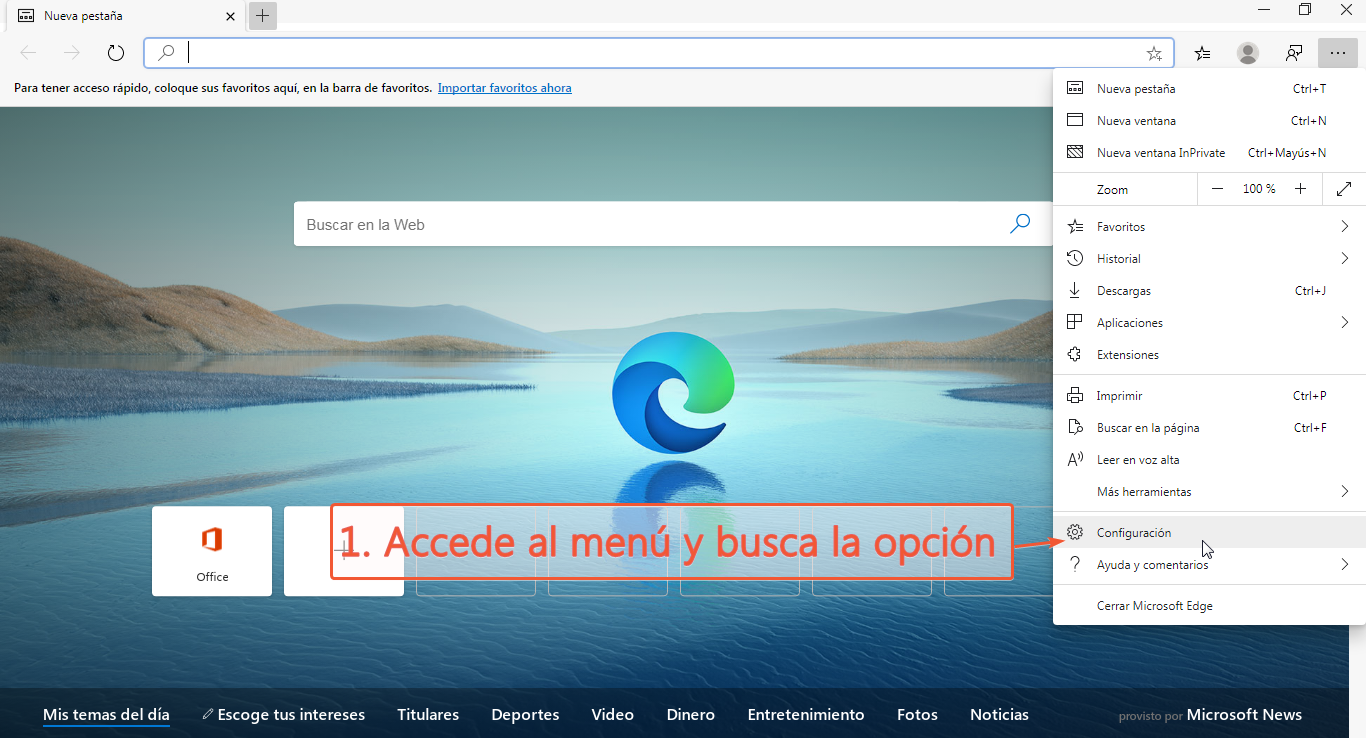Open the feedback icon in toolbar
Image resolution: width=1366 pixels, height=738 pixels.
[1294, 53]
